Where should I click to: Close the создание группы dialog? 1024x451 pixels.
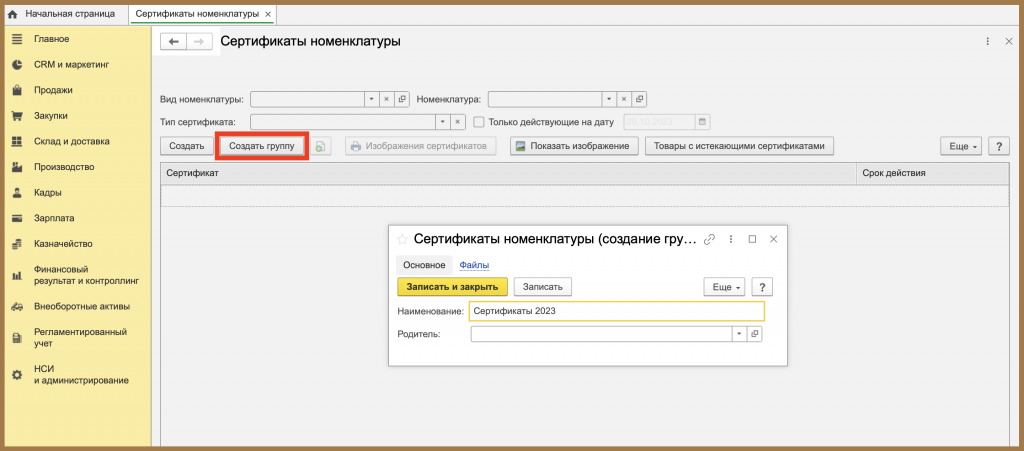(773, 239)
